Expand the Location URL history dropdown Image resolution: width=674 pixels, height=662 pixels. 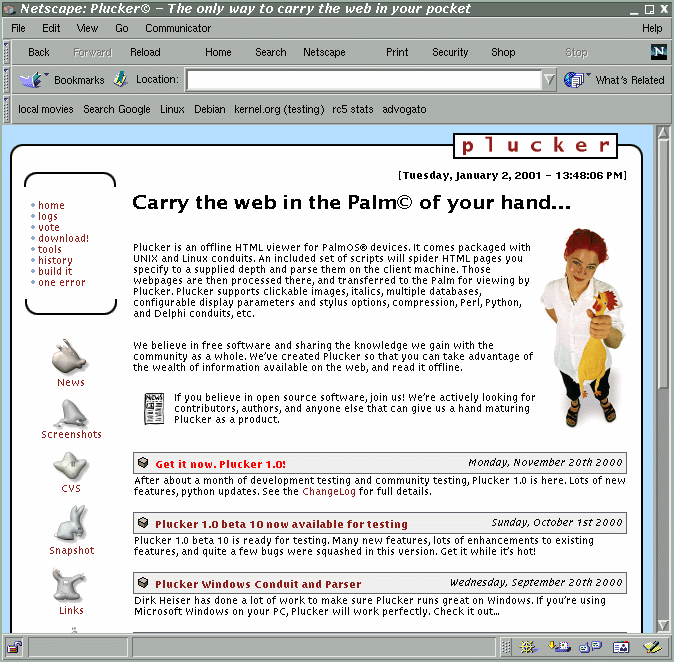[x=549, y=80]
